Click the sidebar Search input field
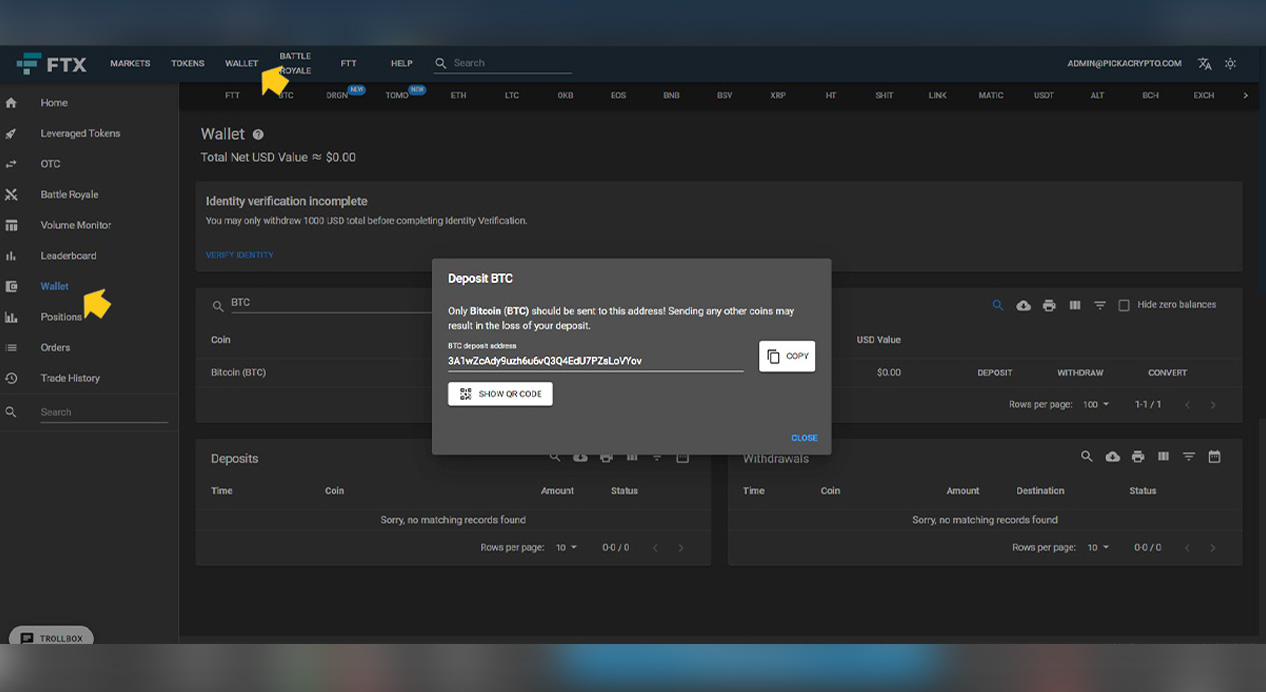1266x692 pixels. pyautogui.click(x=104, y=412)
